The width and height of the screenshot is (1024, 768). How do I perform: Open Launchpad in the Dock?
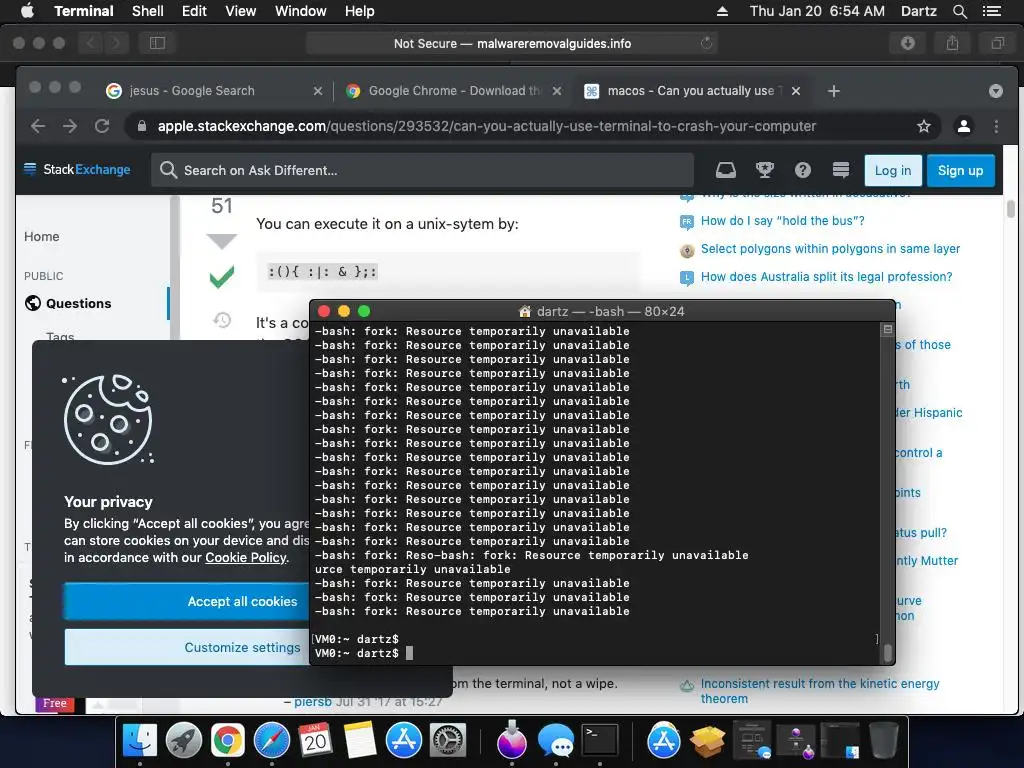[184, 741]
